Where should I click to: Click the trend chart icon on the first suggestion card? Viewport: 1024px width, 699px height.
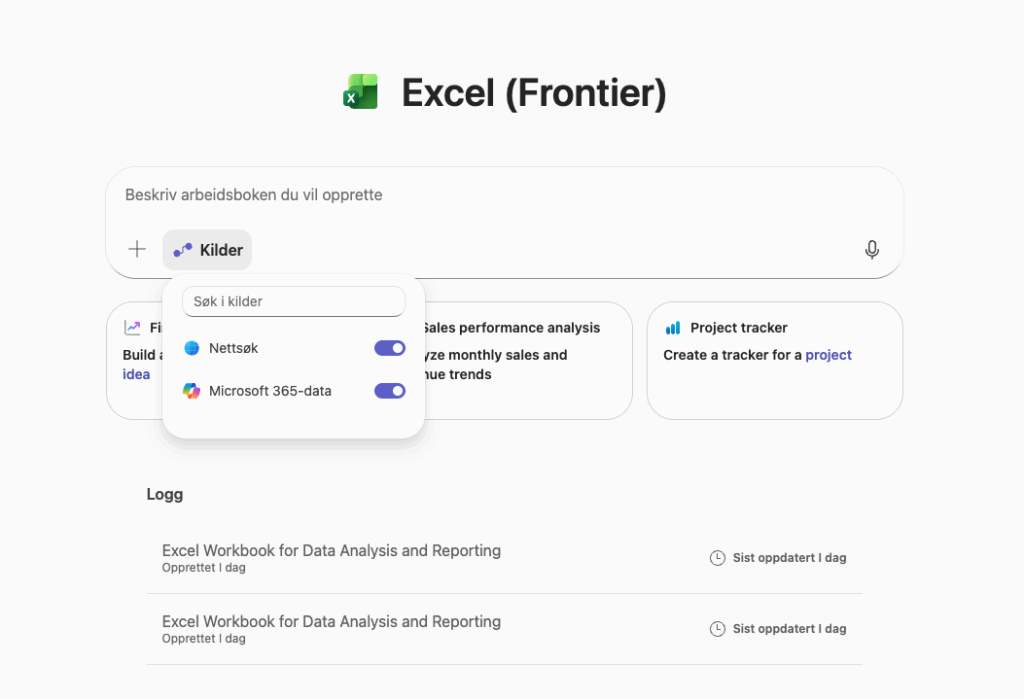pyautogui.click(x=132, y=328)
